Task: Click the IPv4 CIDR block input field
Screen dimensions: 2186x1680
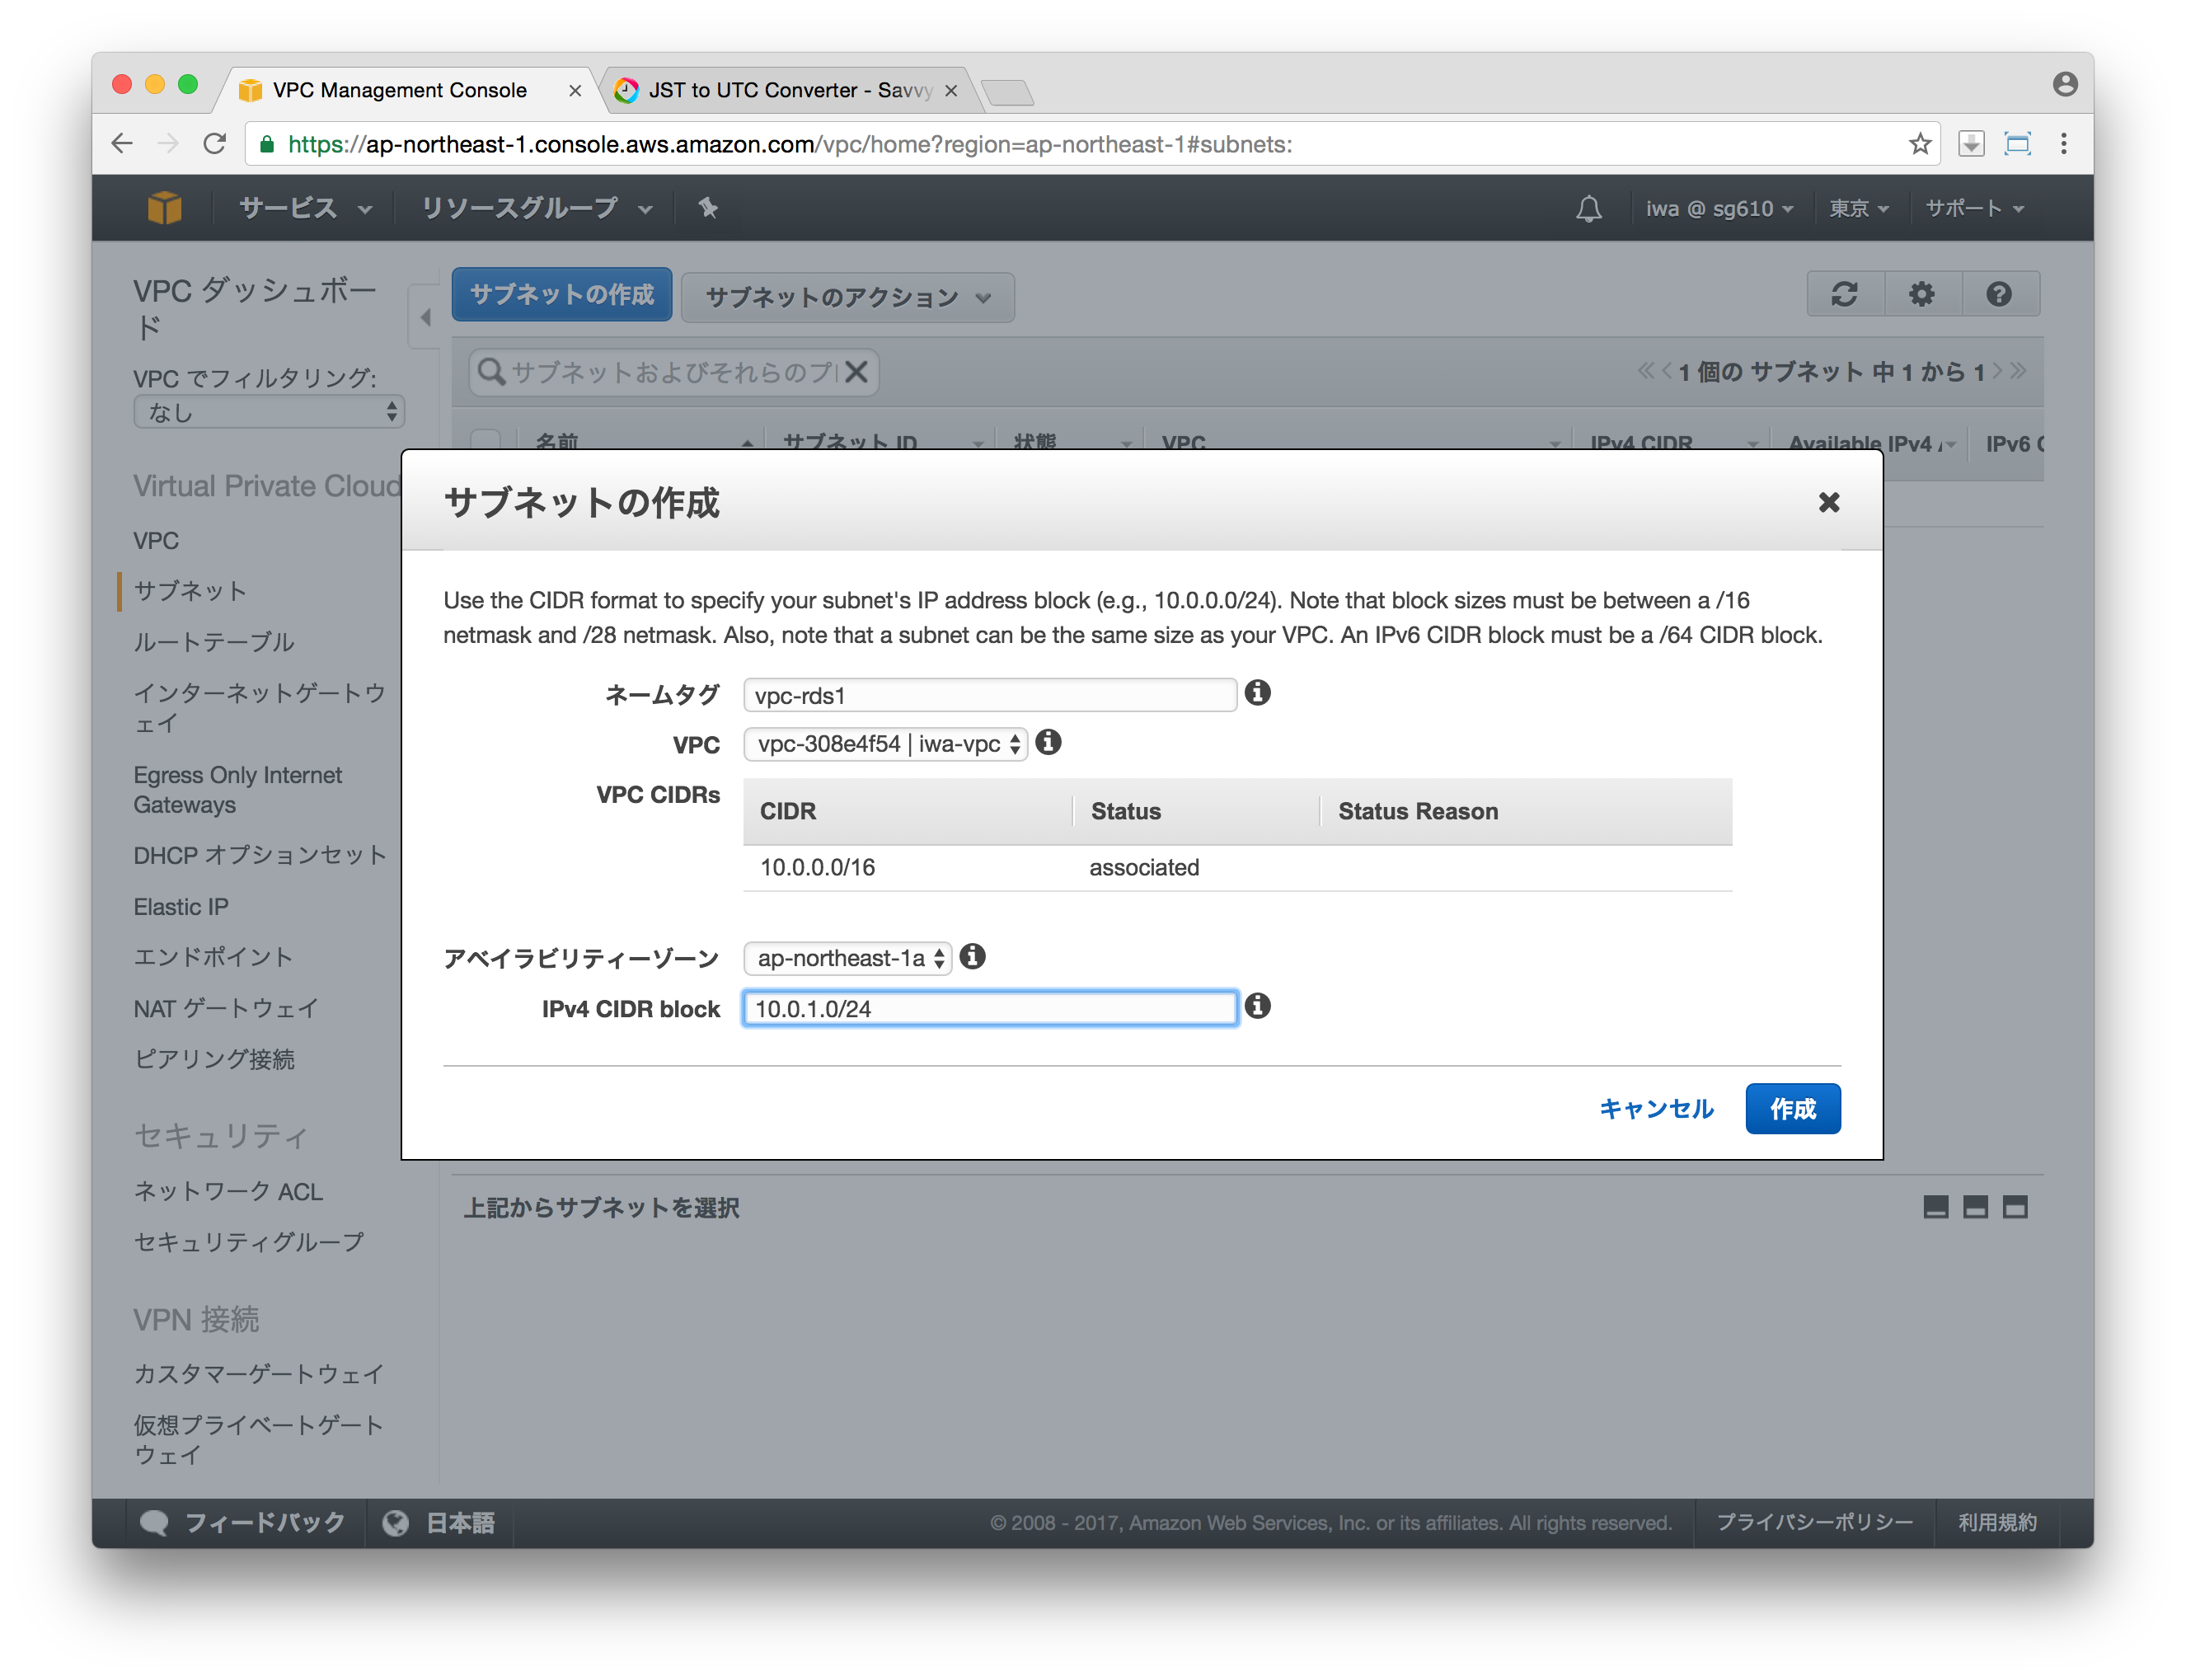Action: 990,1008
